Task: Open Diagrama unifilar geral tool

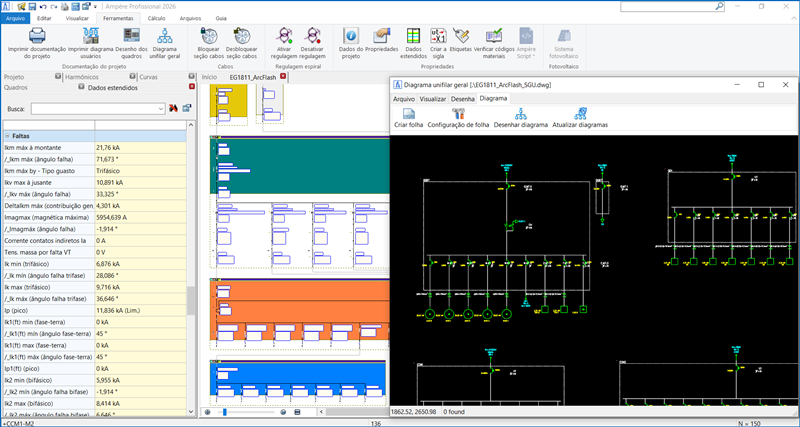Action: tap(164, 35)
